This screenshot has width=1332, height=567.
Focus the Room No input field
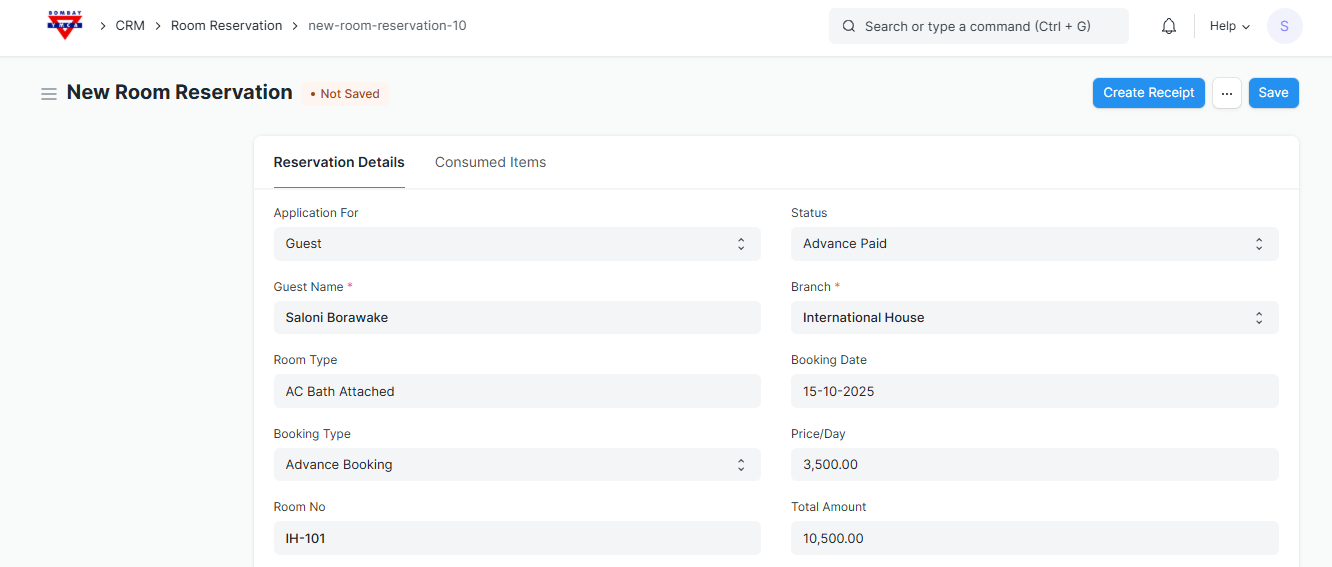tap(516, 539)
